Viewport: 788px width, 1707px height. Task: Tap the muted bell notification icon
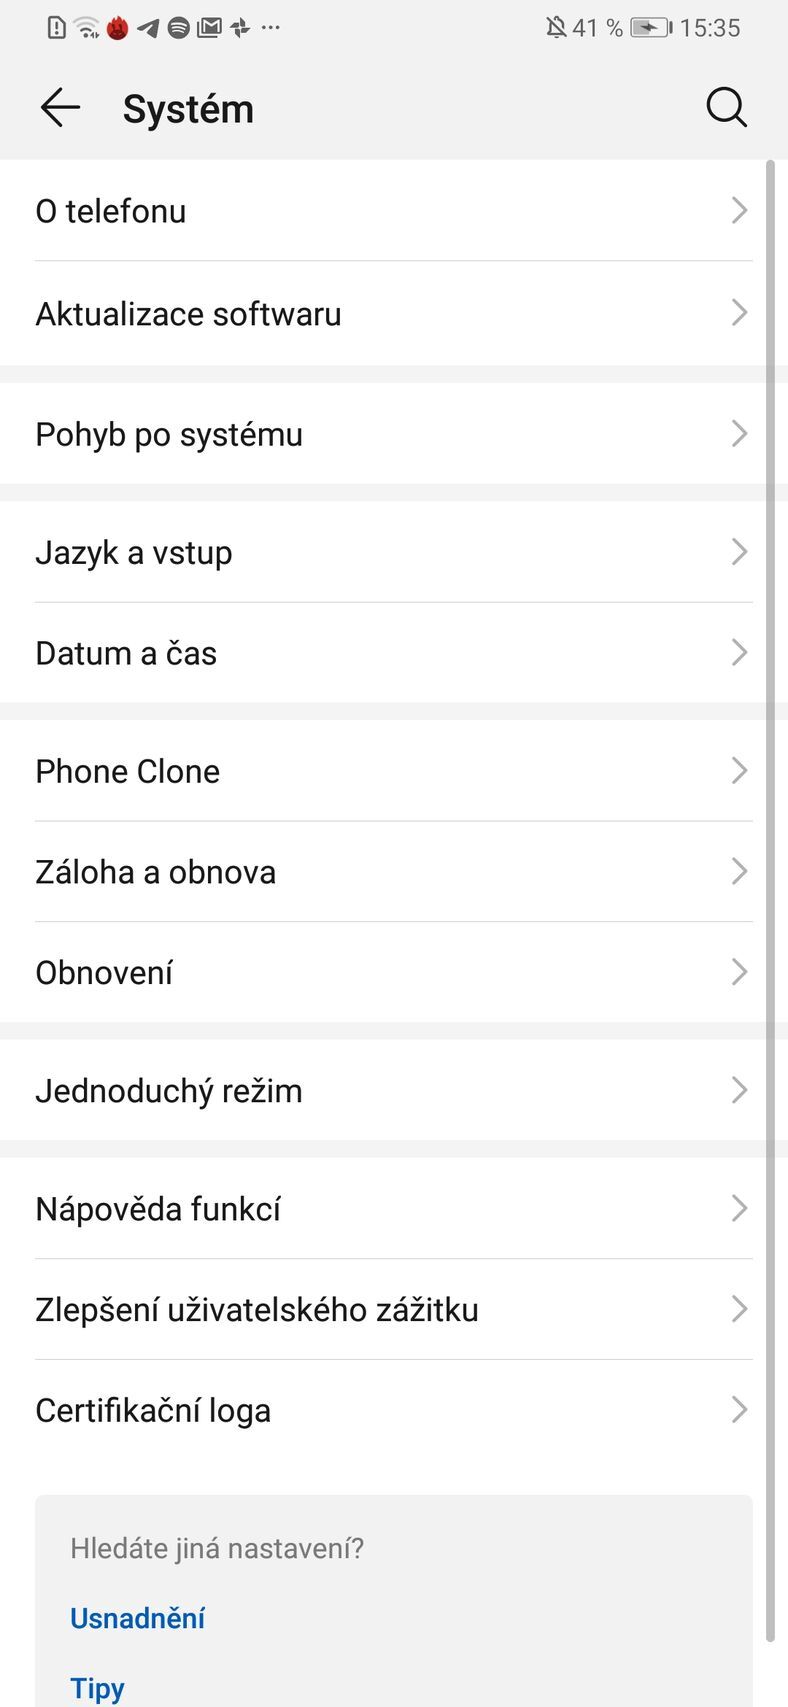coord(556,28)
